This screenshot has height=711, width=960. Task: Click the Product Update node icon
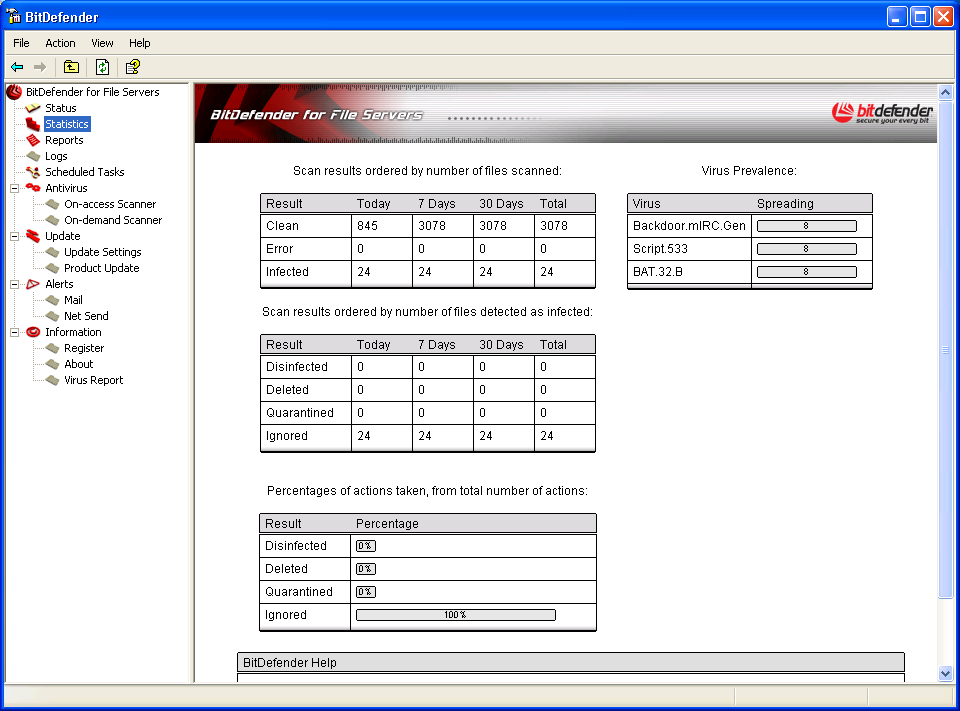[53, 268]
